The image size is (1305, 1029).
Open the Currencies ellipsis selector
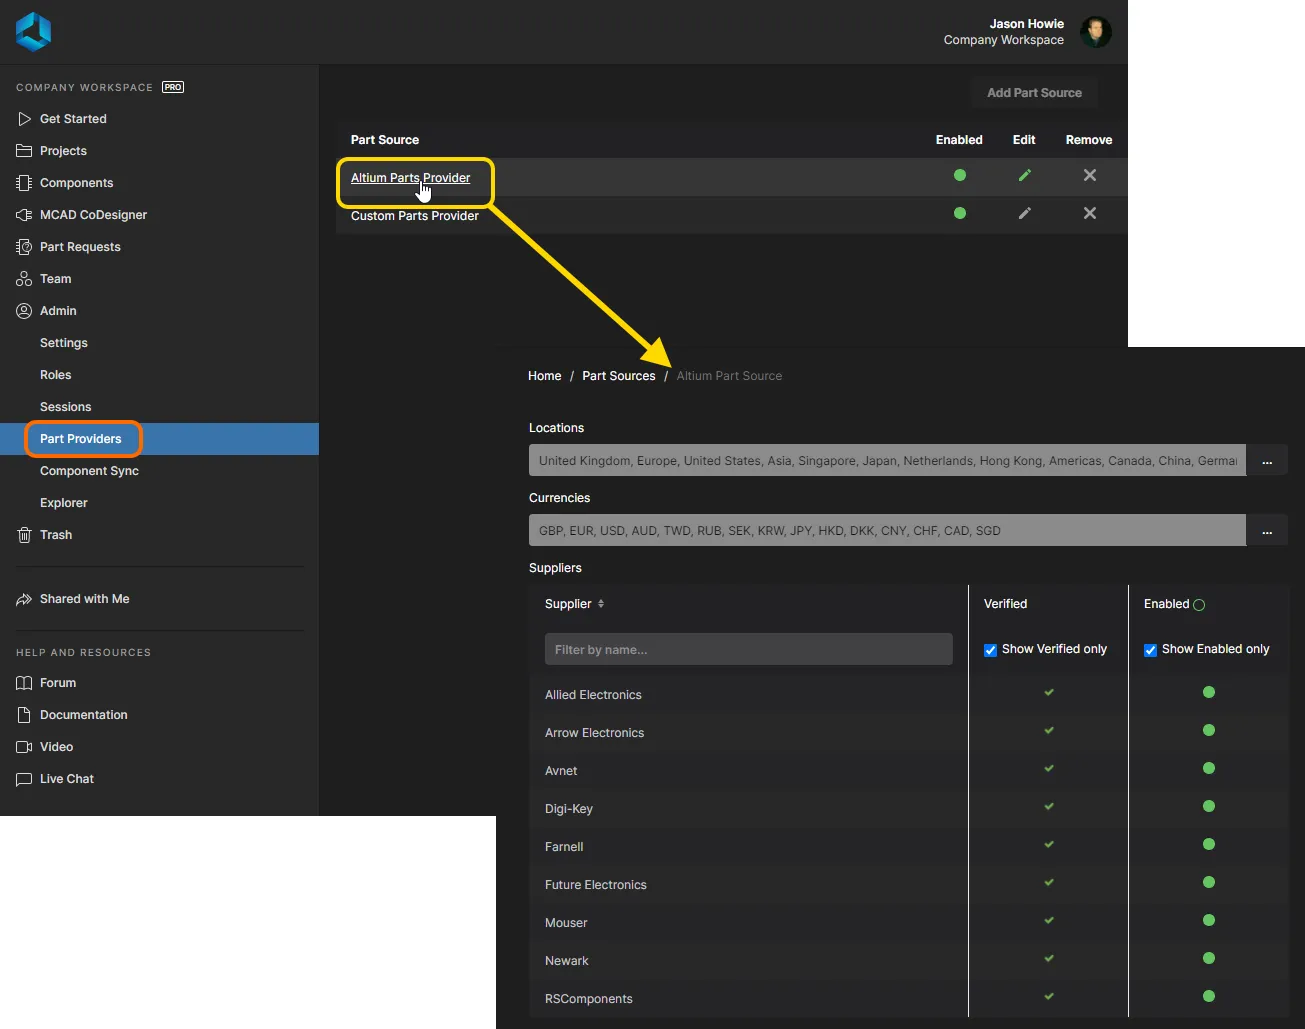[x=1267, y=531]
